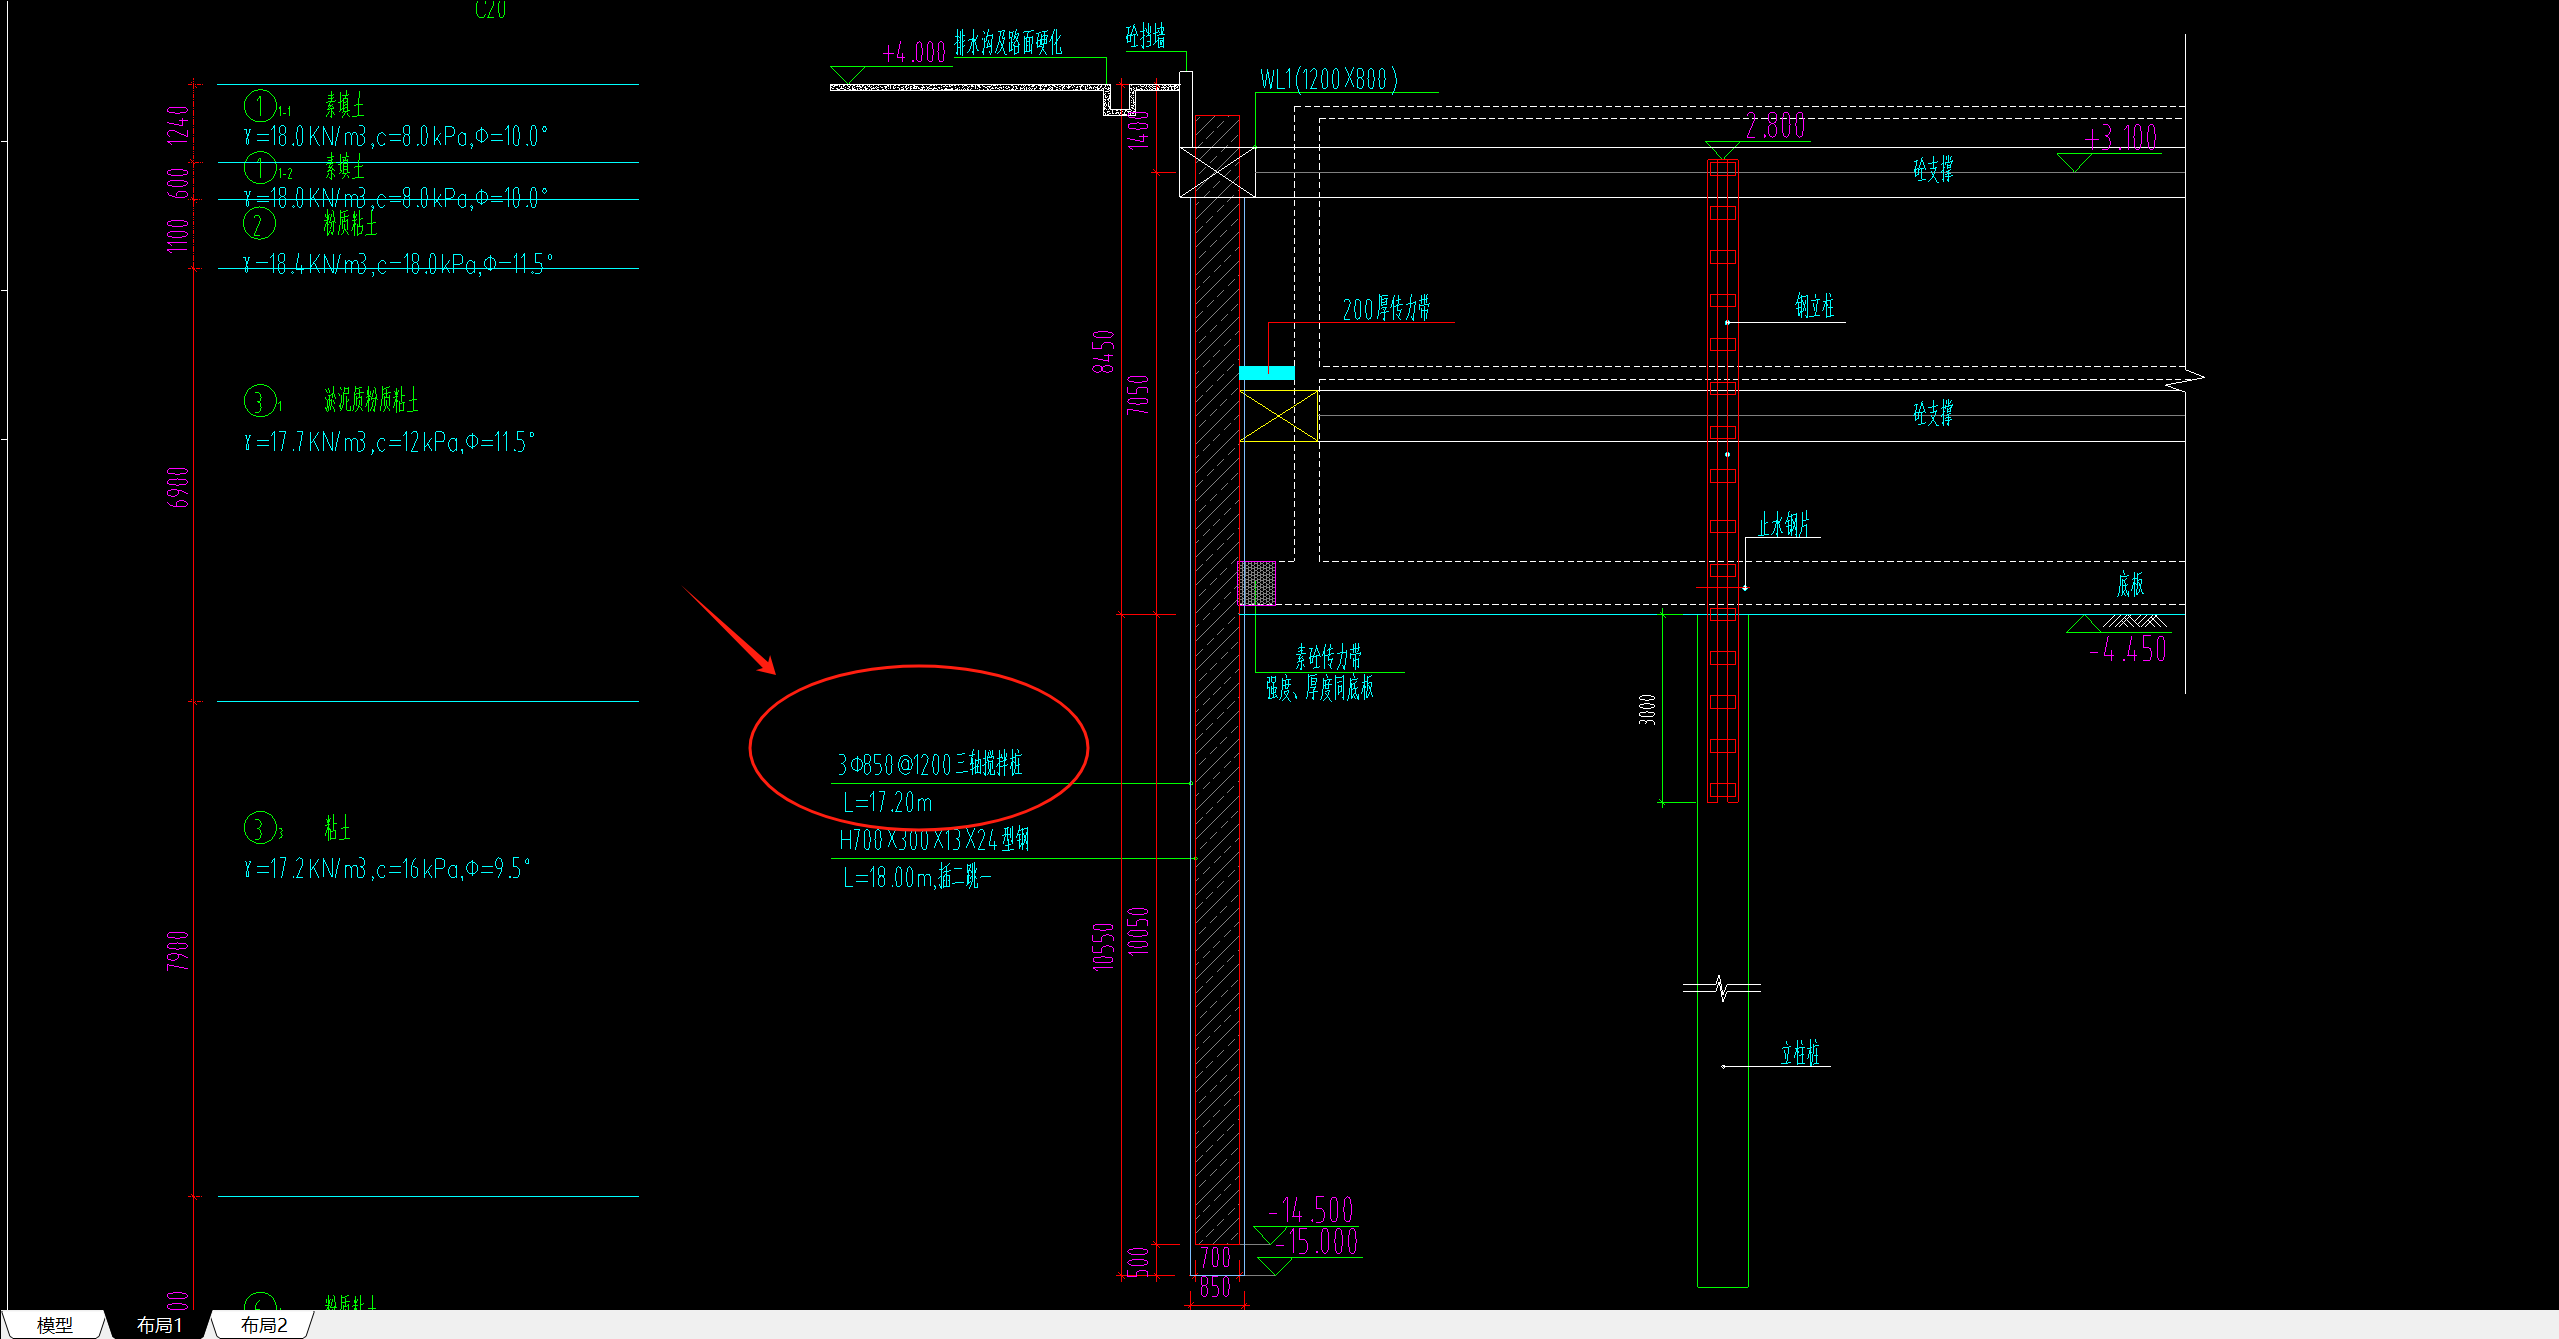Screen dimensions: 2559x1339
Task: Select the cyan 传力带 filled block
Action: point(1267,373)
